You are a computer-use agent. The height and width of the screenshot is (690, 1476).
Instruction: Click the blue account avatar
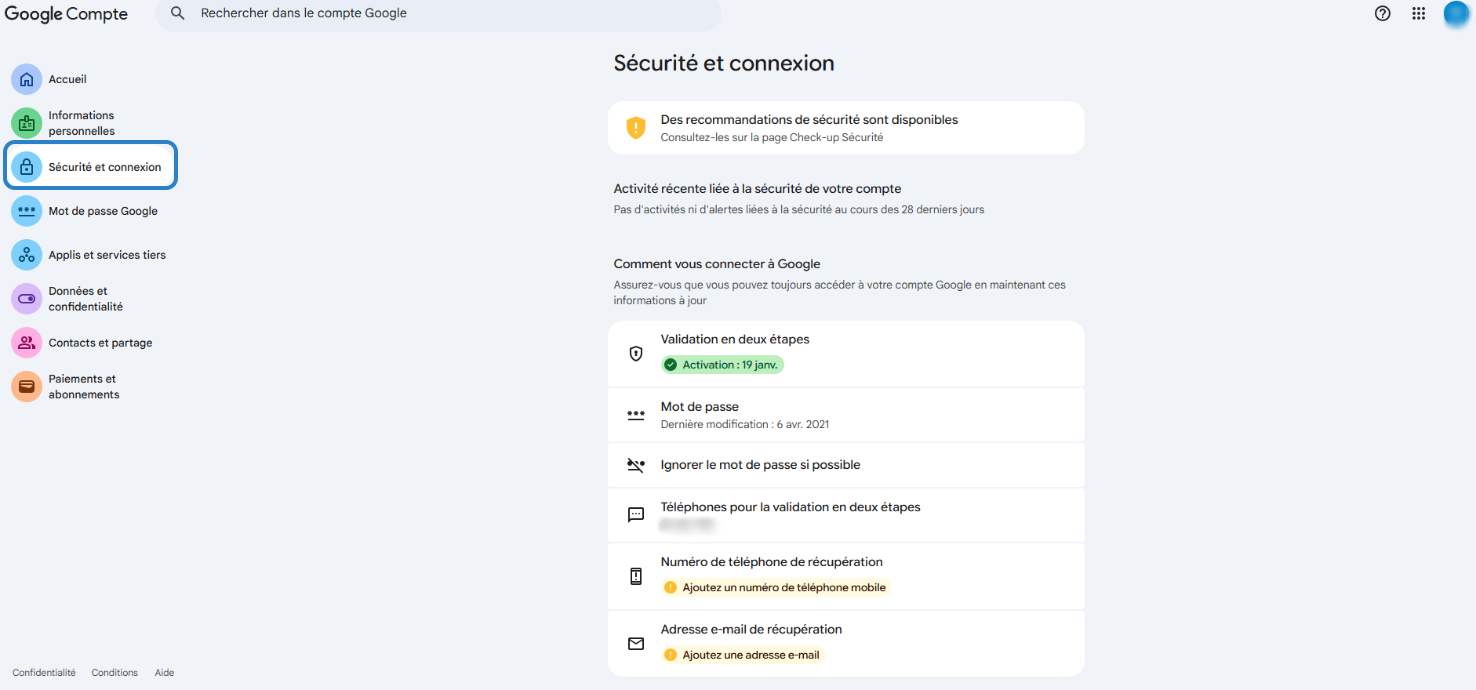[x=1458, y=14]
